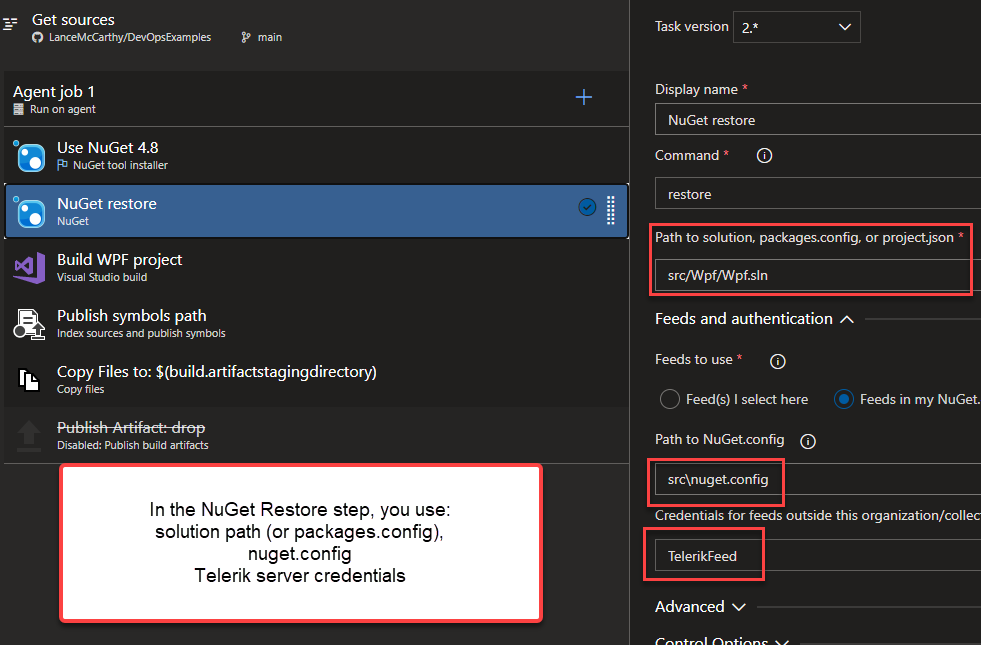Click info icon next to Path to NuGet.config

tap(809, 441)
